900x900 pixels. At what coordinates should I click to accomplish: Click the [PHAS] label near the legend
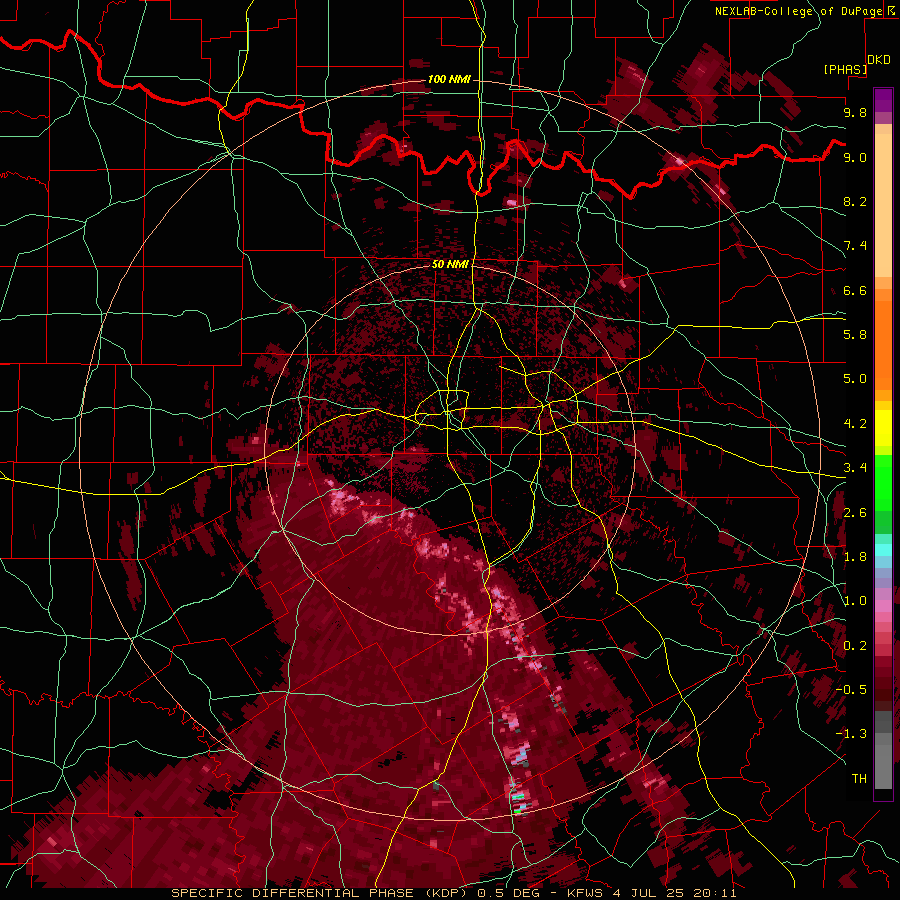tap(845, 69)
